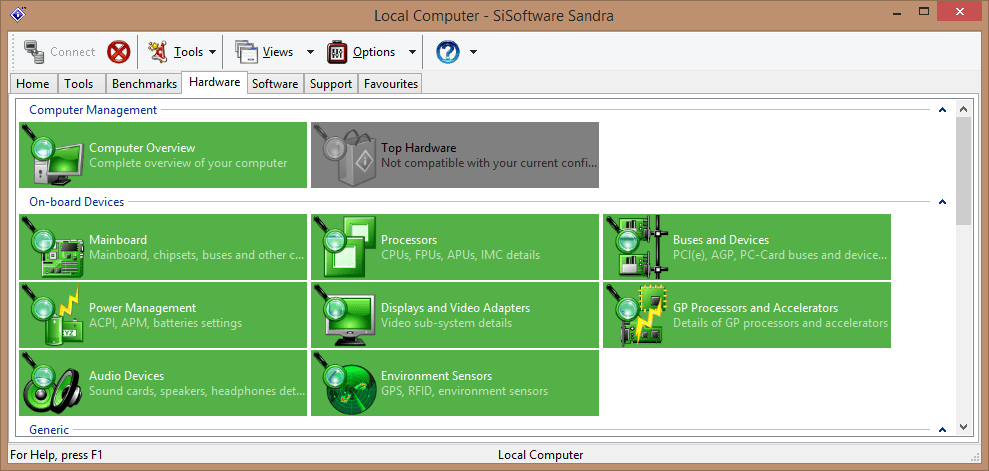Click the Tools toolbar icon
The height and width of the screenshot is (471, 989).
click(158, 52)
